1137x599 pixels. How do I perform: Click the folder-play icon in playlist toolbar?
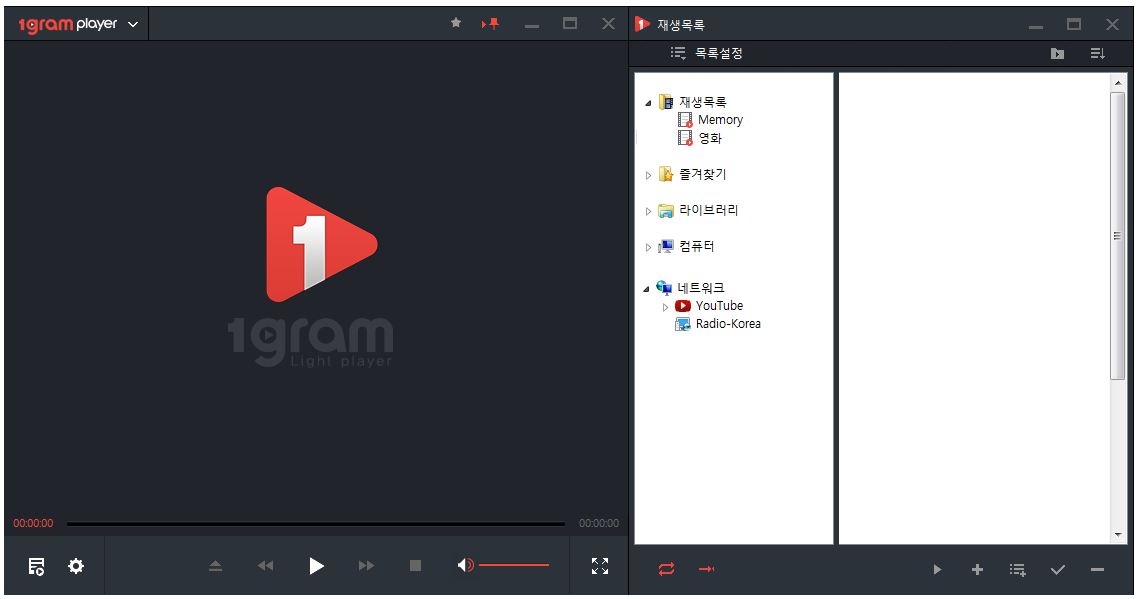point(1057,54)
